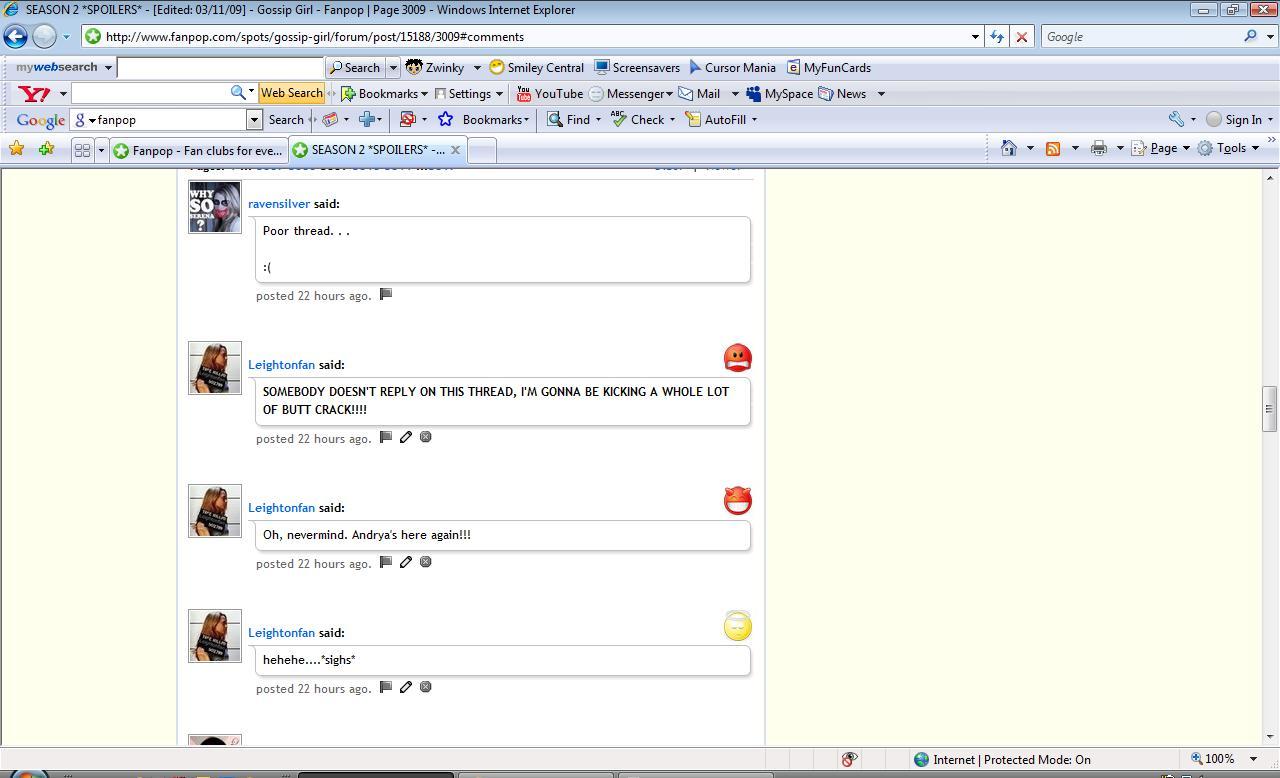The height and width of the screenshot is (778, 1280).
Task: Click the Stop loading red X icon
Action: (1021, 37)
